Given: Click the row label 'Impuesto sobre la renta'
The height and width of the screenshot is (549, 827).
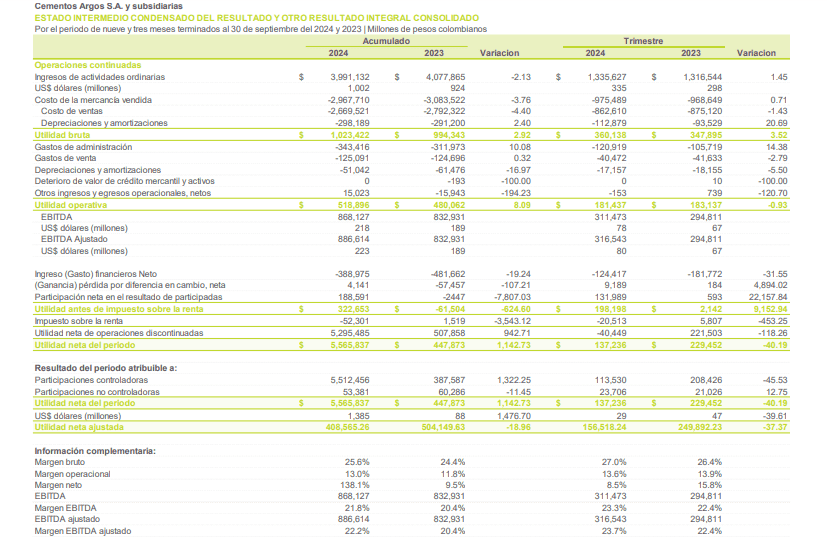Looking at the screenshot, I should pos(79,321).
